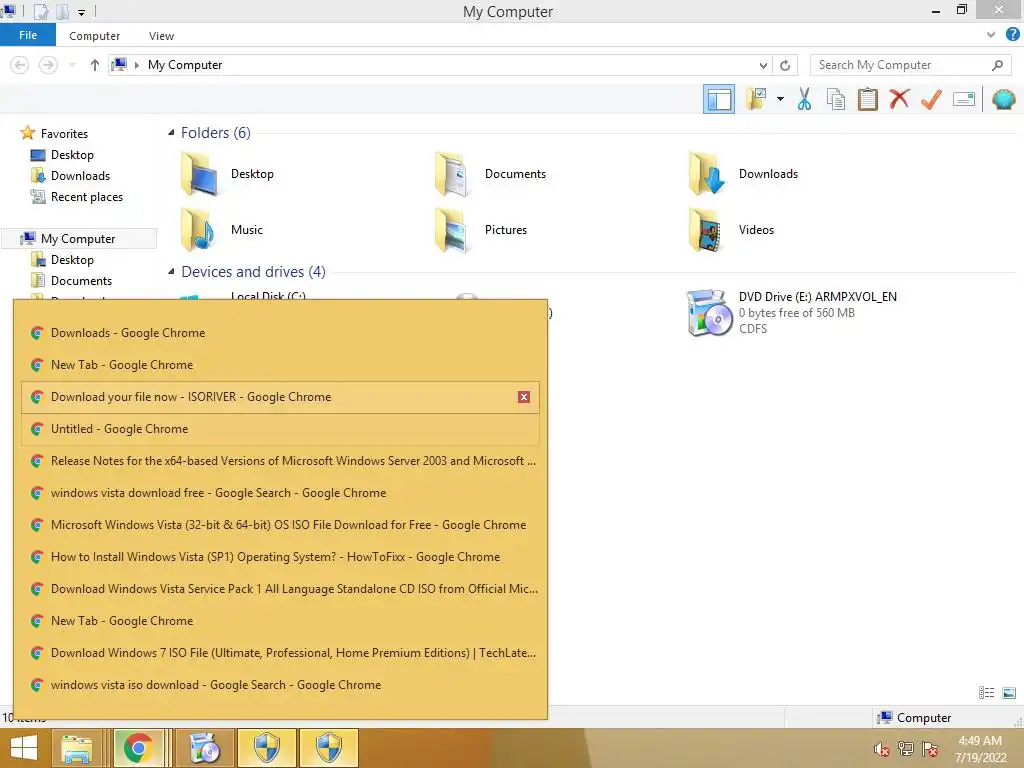1024x768 pixels.
Task: Open recent locations dropdown next to Forward
Action: pos(72,65)
